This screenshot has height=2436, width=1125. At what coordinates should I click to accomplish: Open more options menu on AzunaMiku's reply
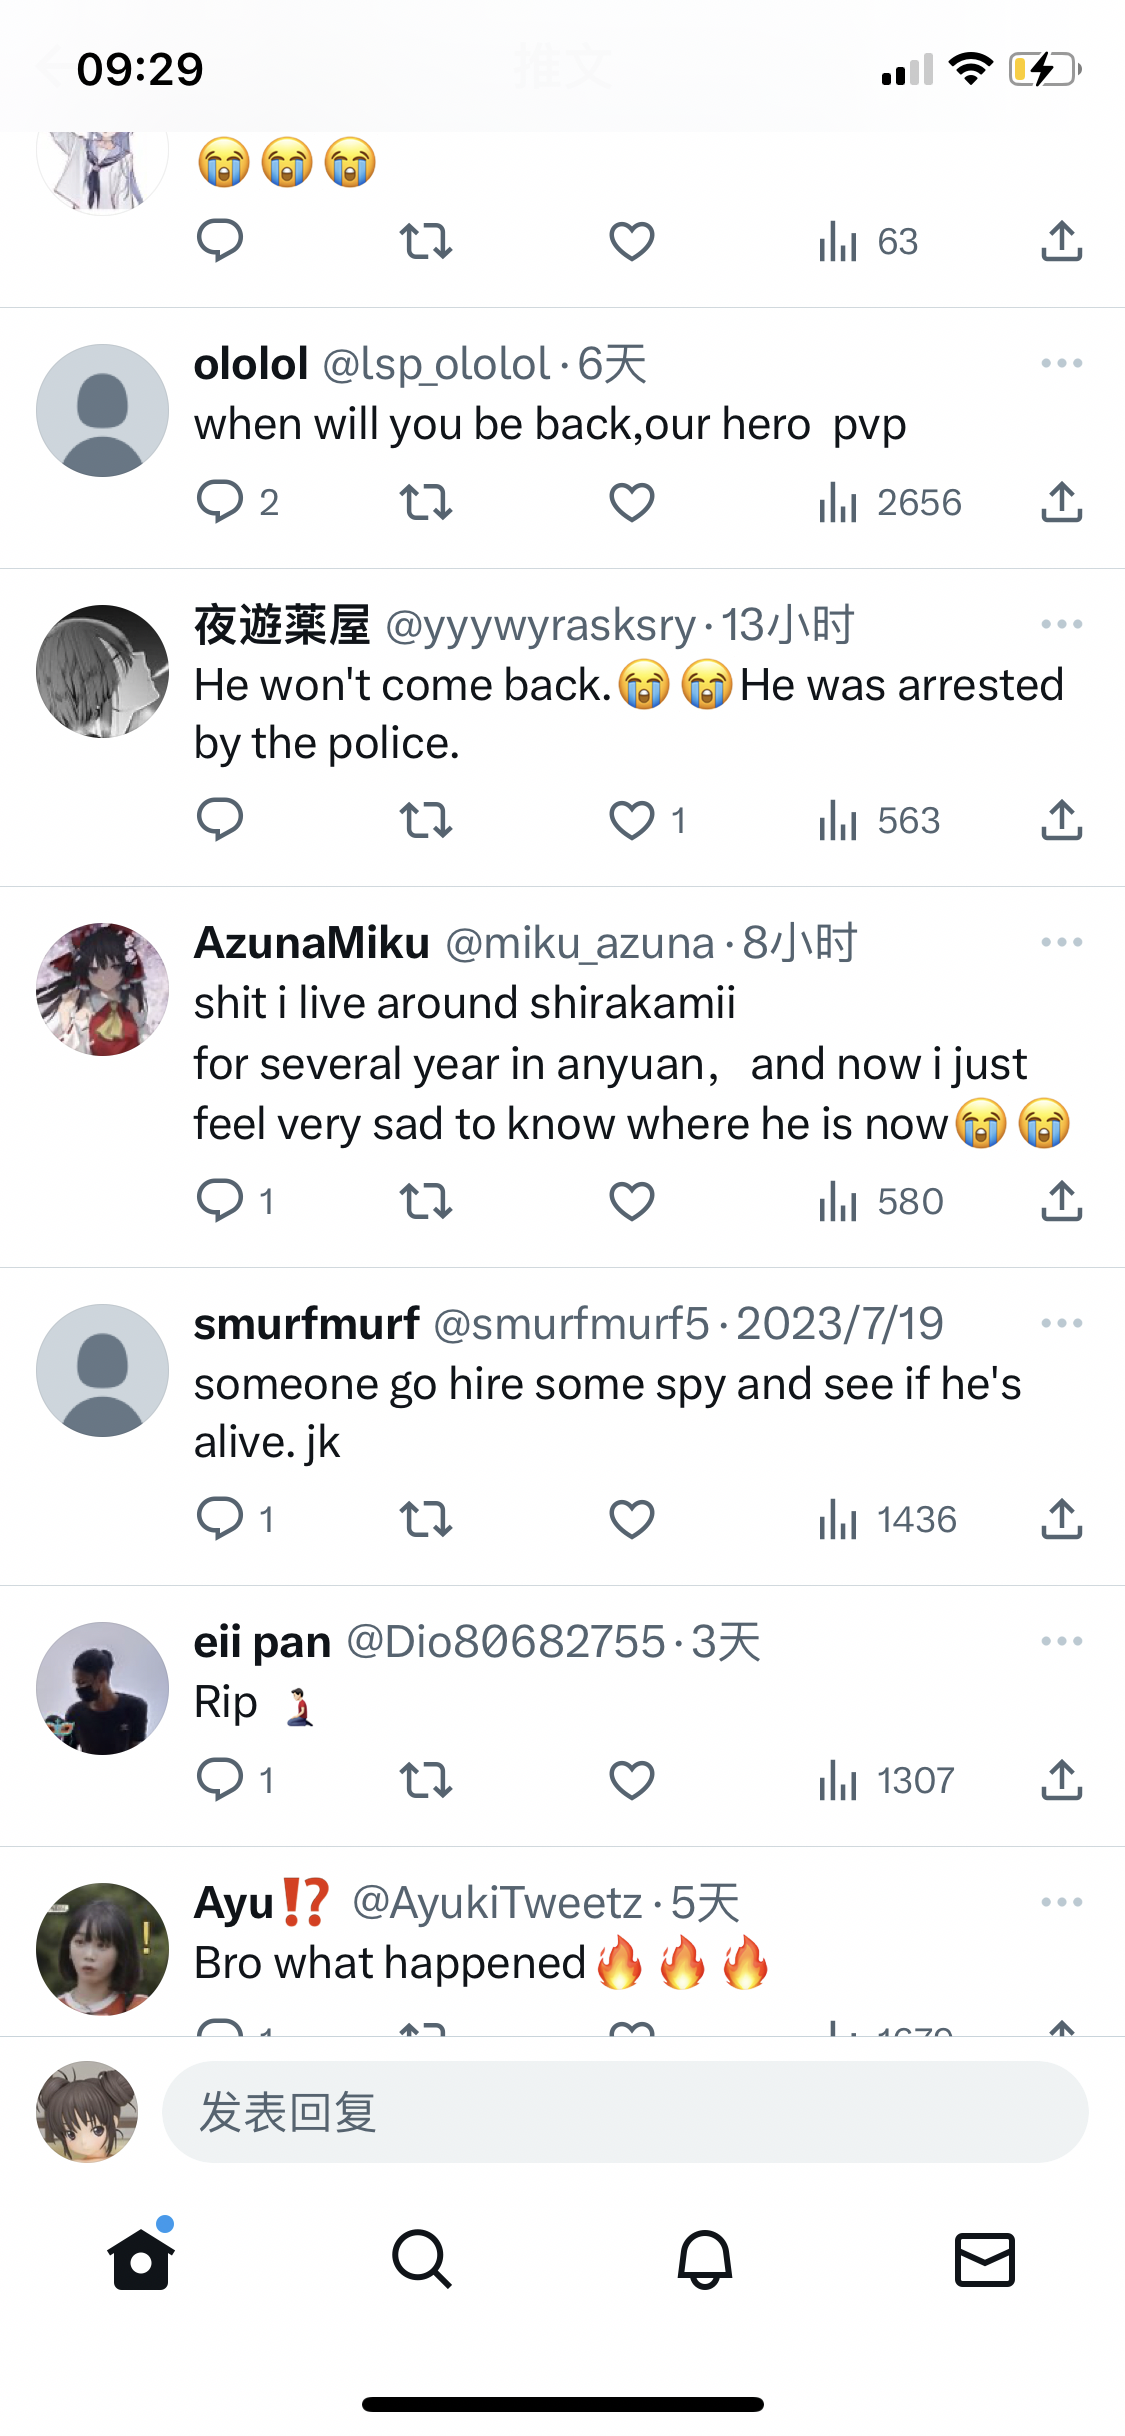point(1061,943)
